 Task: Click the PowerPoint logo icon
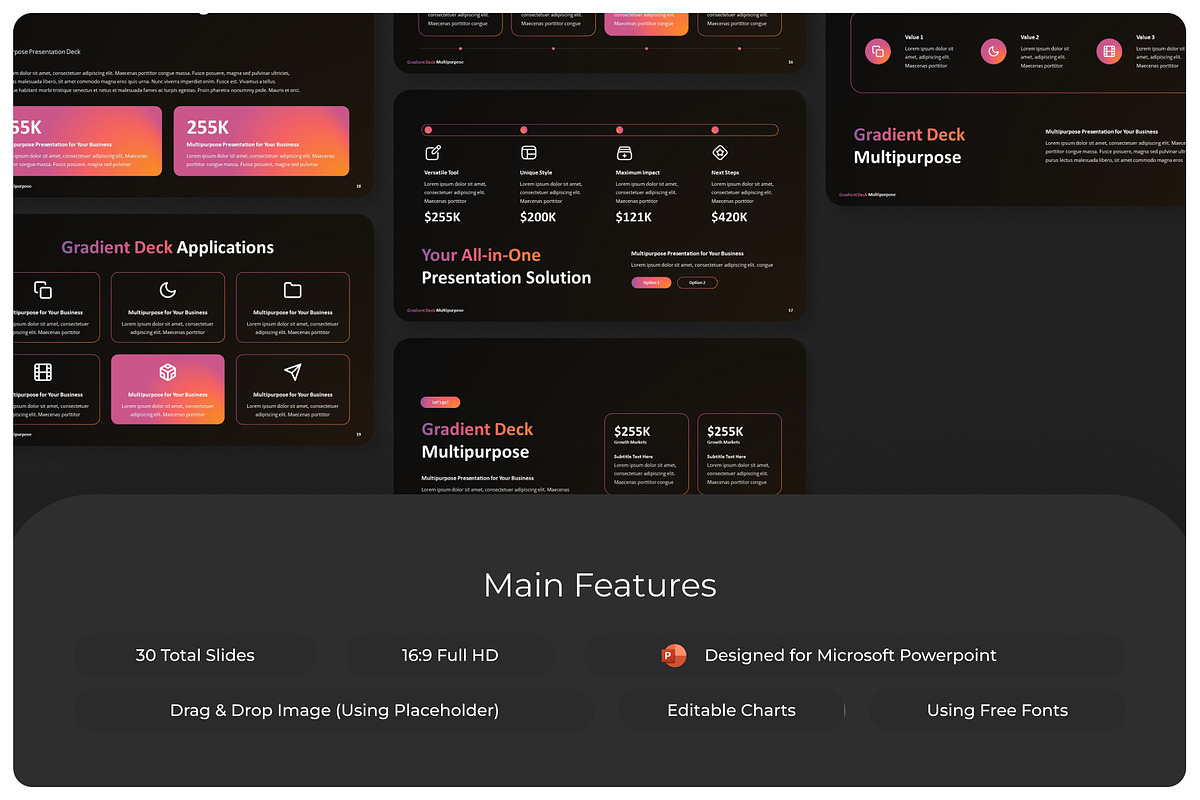tap(674, 655)
